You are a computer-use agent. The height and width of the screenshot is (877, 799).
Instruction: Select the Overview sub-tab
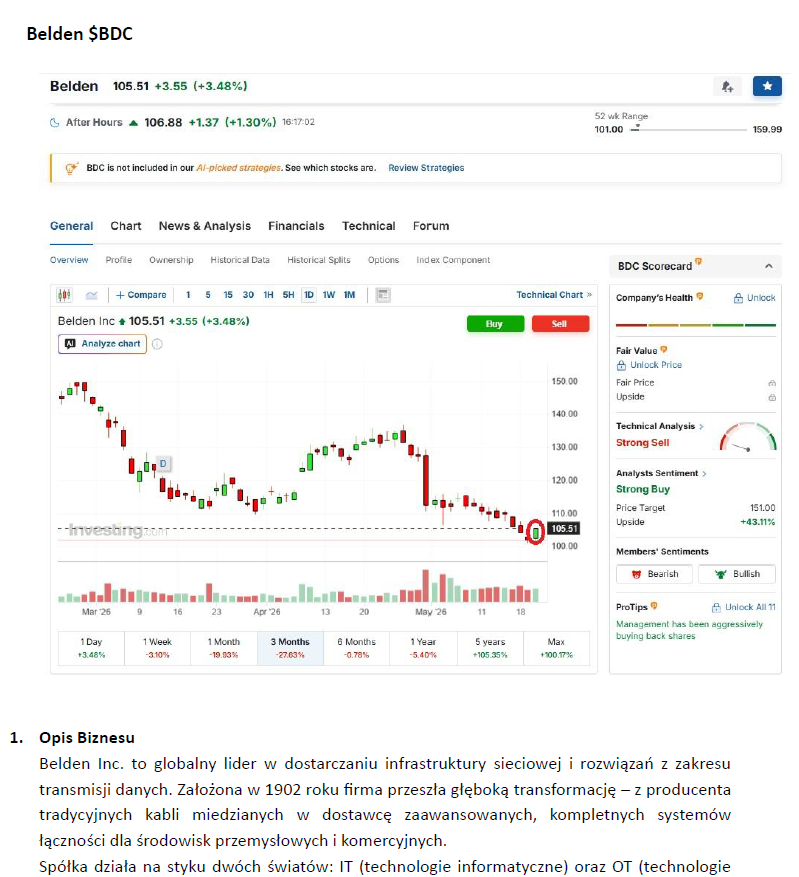point(69,260)
